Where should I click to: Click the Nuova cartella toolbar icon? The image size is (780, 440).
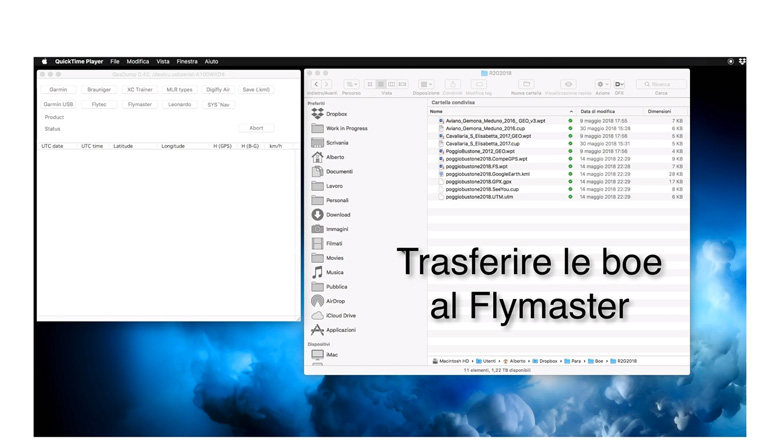(526, 85)
